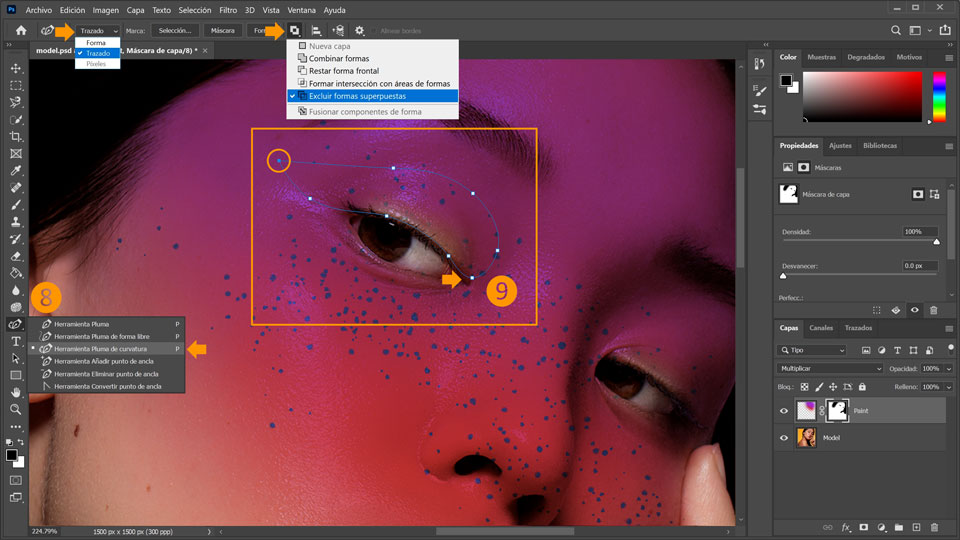This screenshot has height=540, width=960.
Task: Click the Densidad slider handle
Action: point(937,242)
